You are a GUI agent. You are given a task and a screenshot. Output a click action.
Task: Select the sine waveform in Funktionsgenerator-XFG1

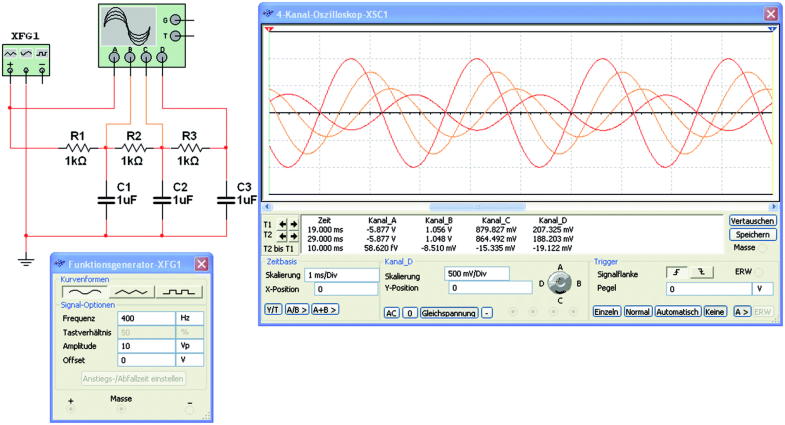pyautogui.click(x=85, y=292)
